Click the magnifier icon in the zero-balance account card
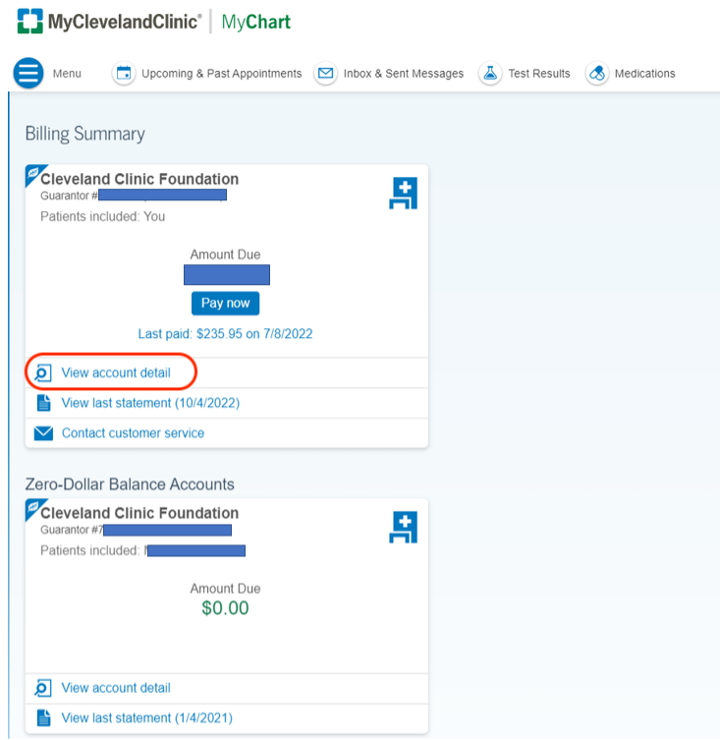The image size is (720, 740). coord(43,688)
